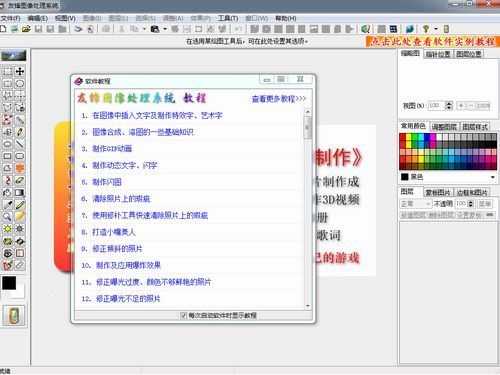The width and height of the screenshot is (500, 375).
Task: Click the yellow Help question toolbar icon
Action: [x=426, y=29]
